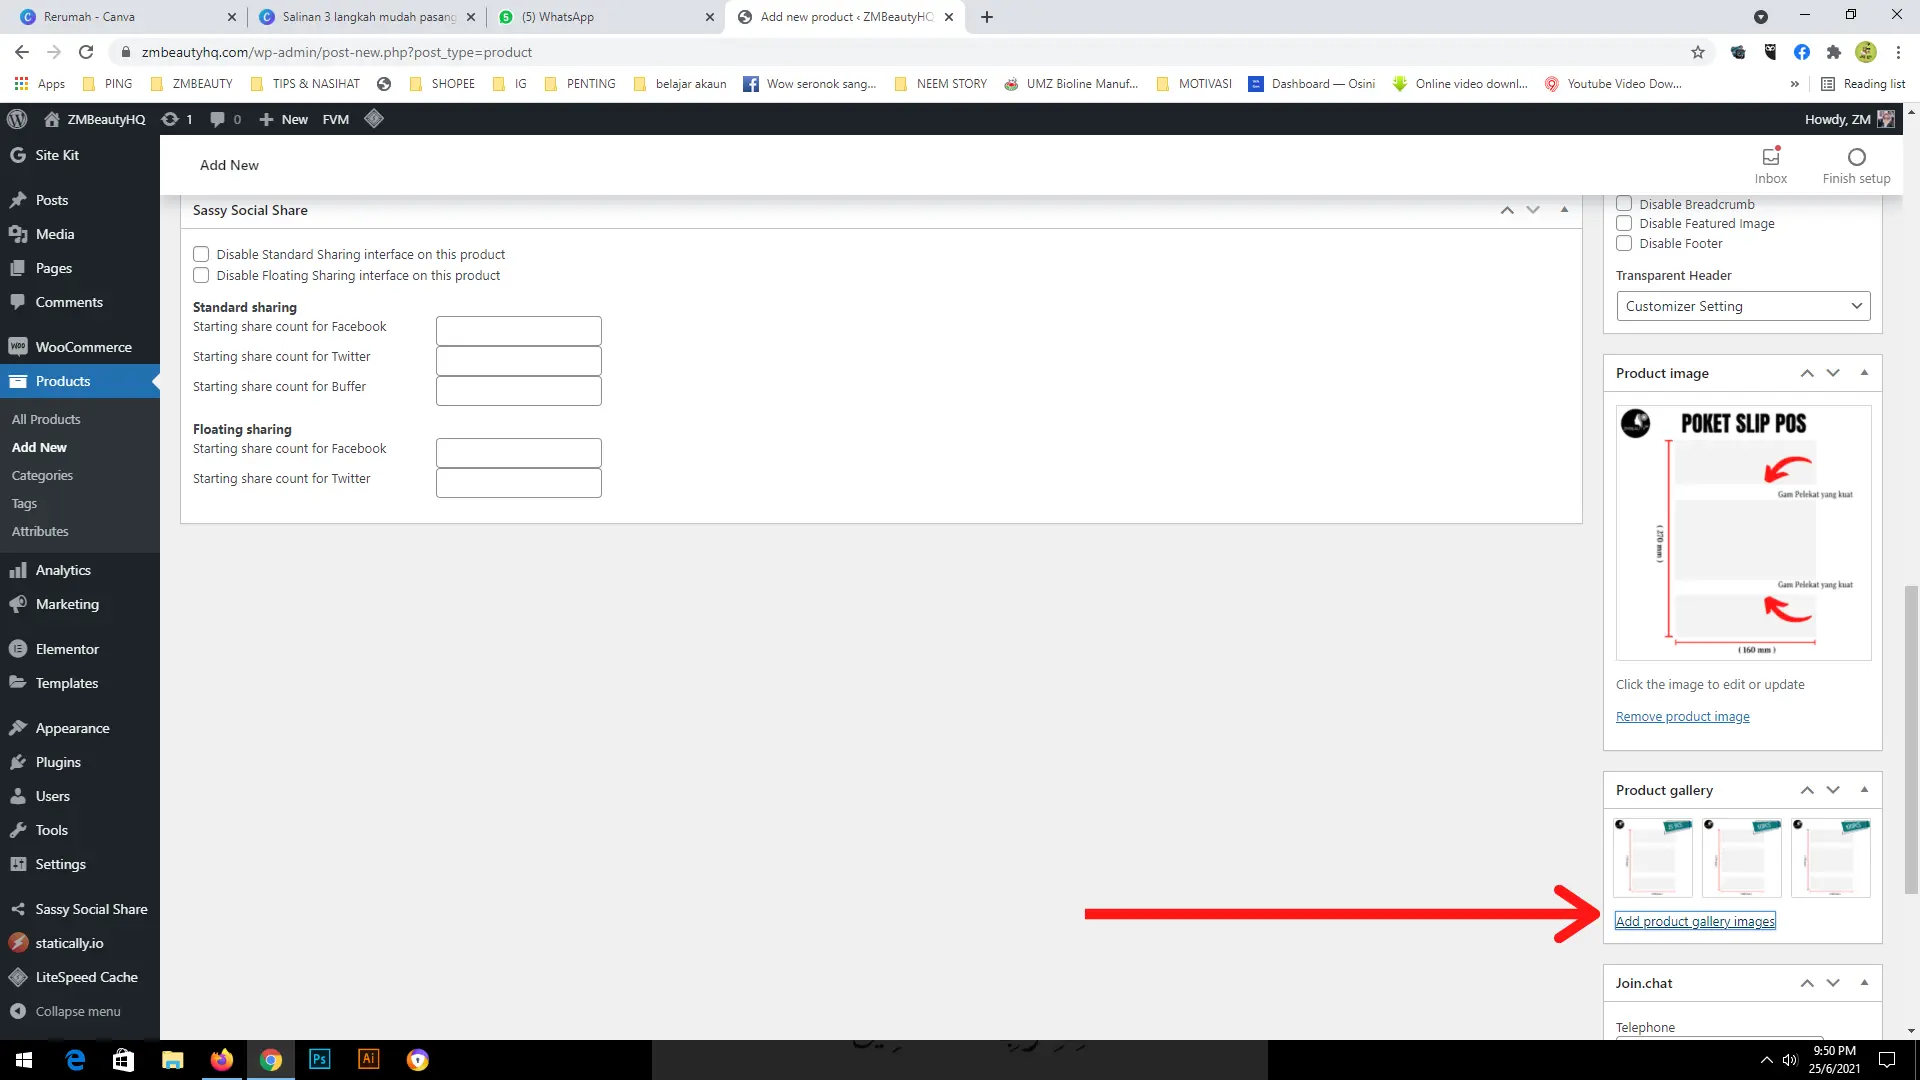1920x1080 pixels.
Task: Click the Finish setup circle icon
Action: pyautogui.click(x=1857, y=157)
